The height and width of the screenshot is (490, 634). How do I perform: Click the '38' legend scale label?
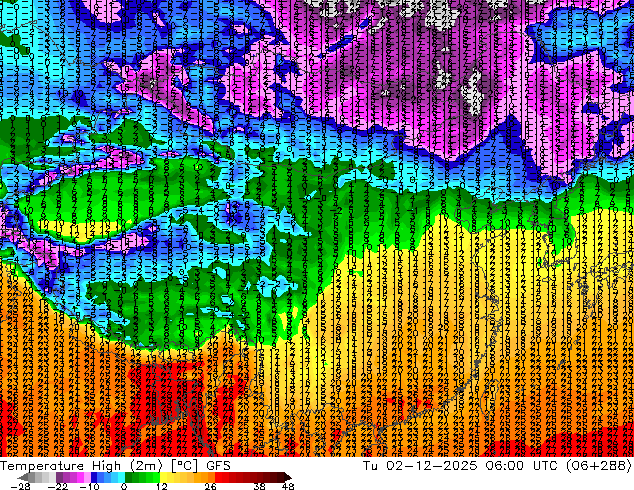click(x=259, y=486)
